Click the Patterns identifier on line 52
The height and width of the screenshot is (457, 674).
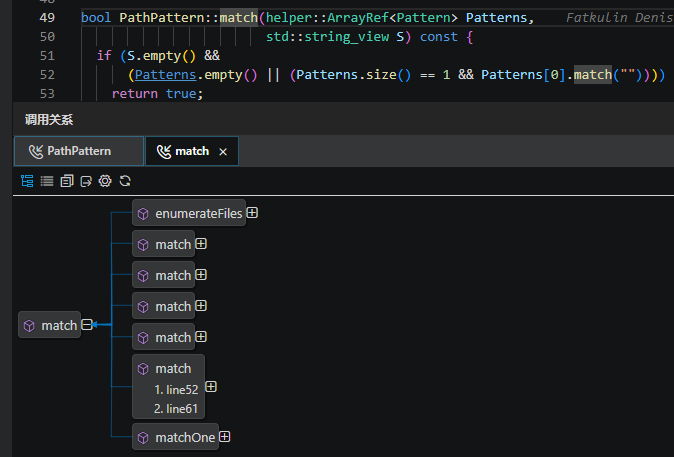click(x=165, y=75)
